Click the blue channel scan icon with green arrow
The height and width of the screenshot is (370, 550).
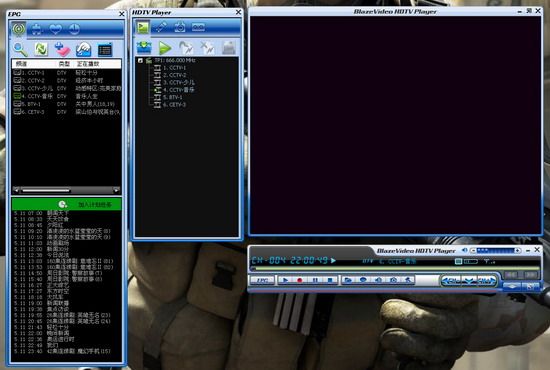(x=144, y=48)
